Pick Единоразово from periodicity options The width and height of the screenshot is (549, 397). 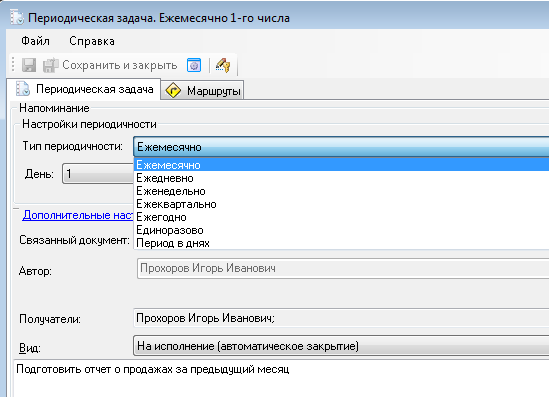(341, 230)
